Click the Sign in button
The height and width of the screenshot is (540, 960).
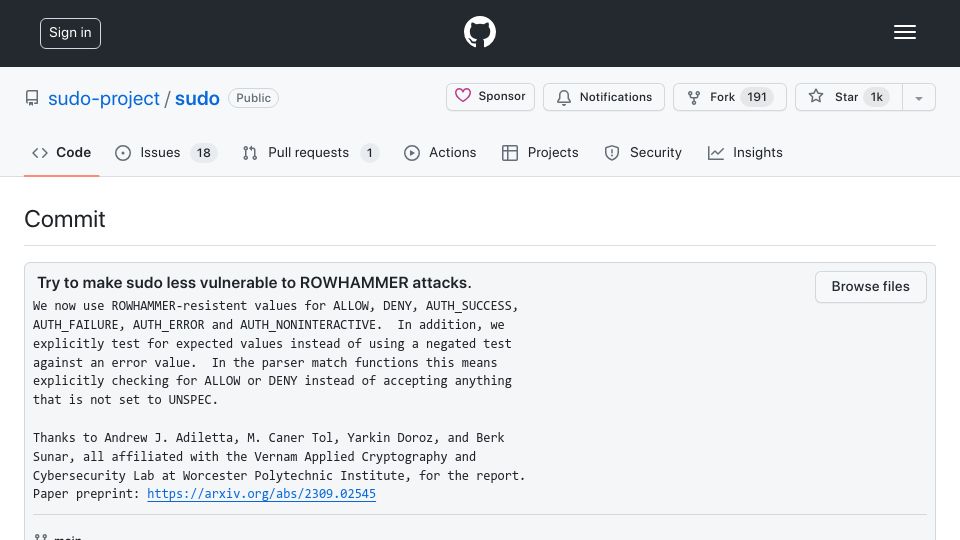70,33
